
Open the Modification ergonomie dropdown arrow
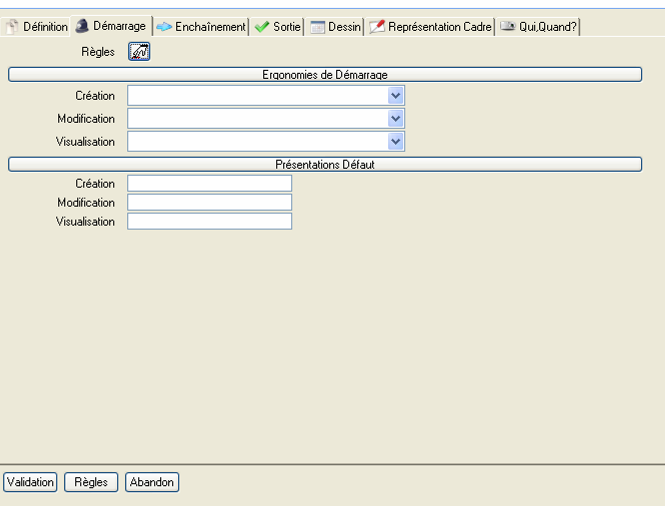[x=396, y=118]
